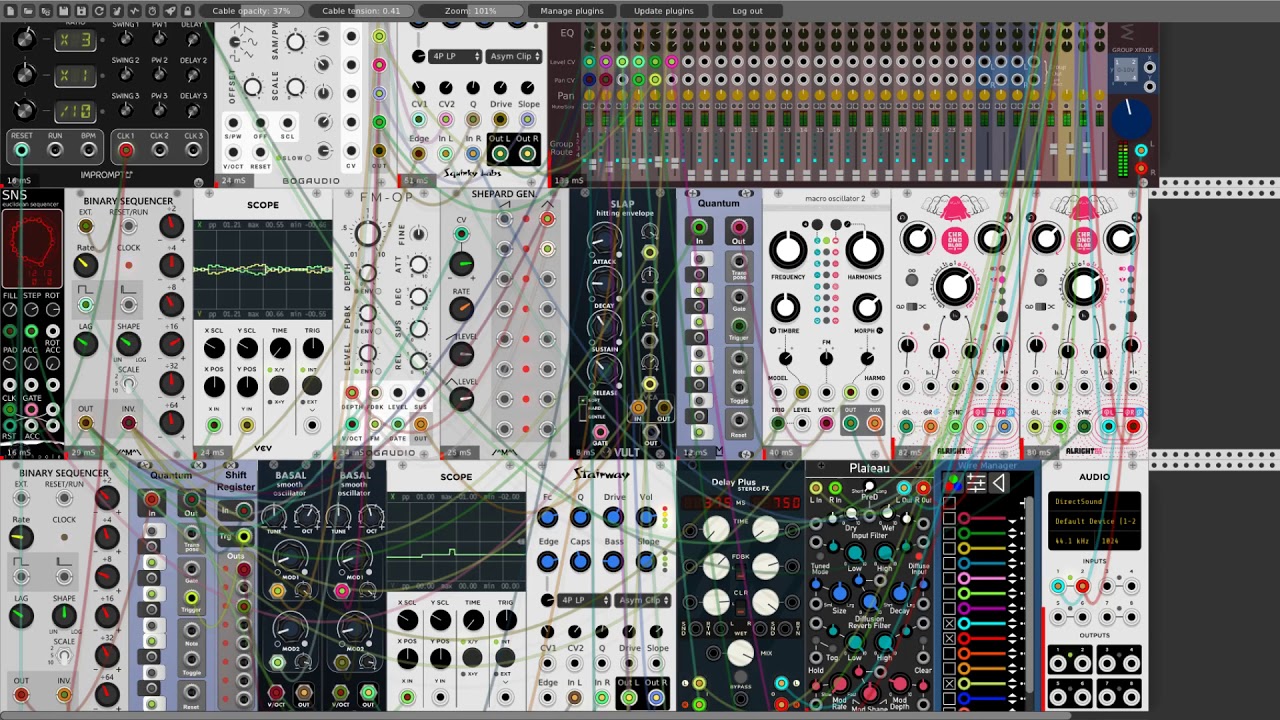Click Plateau L In port
Image resolution: width=1280 pixels, height=720 pixels.
point(816,488)
